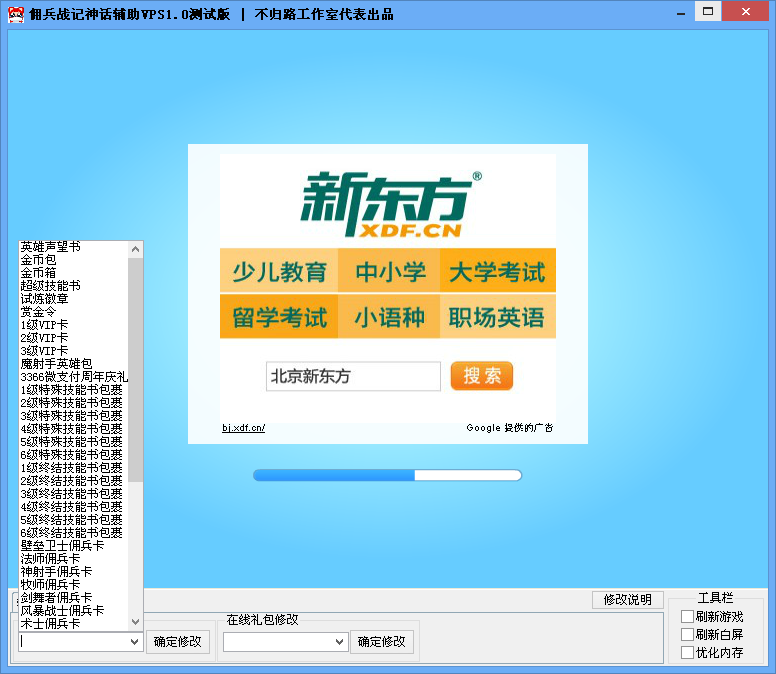This screenshot has width=776, height=674.
Task: Select 2级终结技能书包裹 entry
Action: point(73,481)
